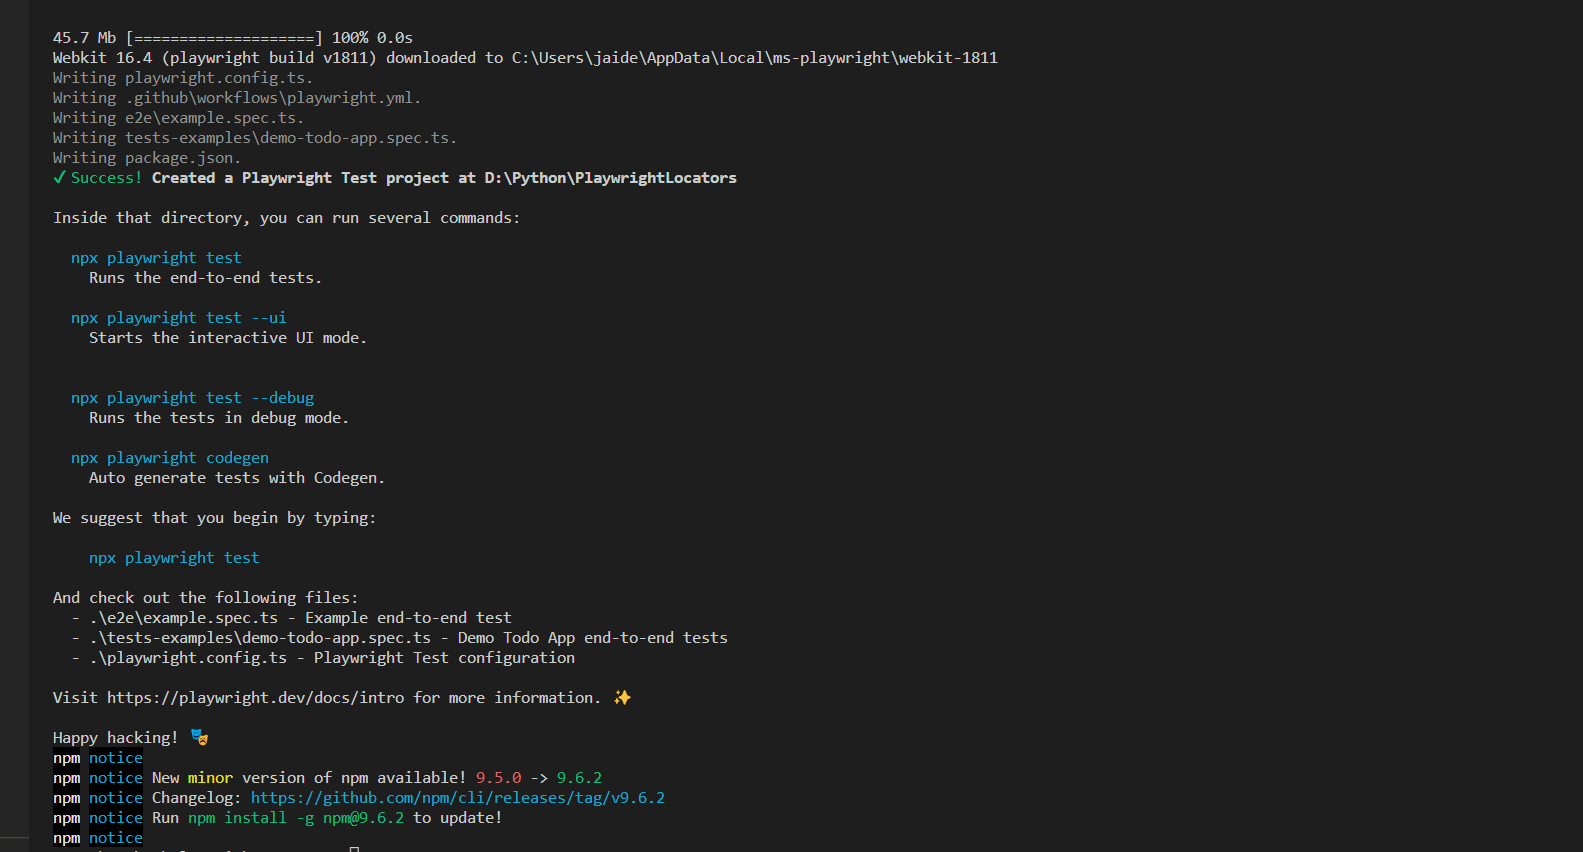The height and width of the screenshot is (852, 1583).
Task: Click 'playwright.config.ts' in the first Writing line
Action: pyautogui.click(x=217, y=78)
